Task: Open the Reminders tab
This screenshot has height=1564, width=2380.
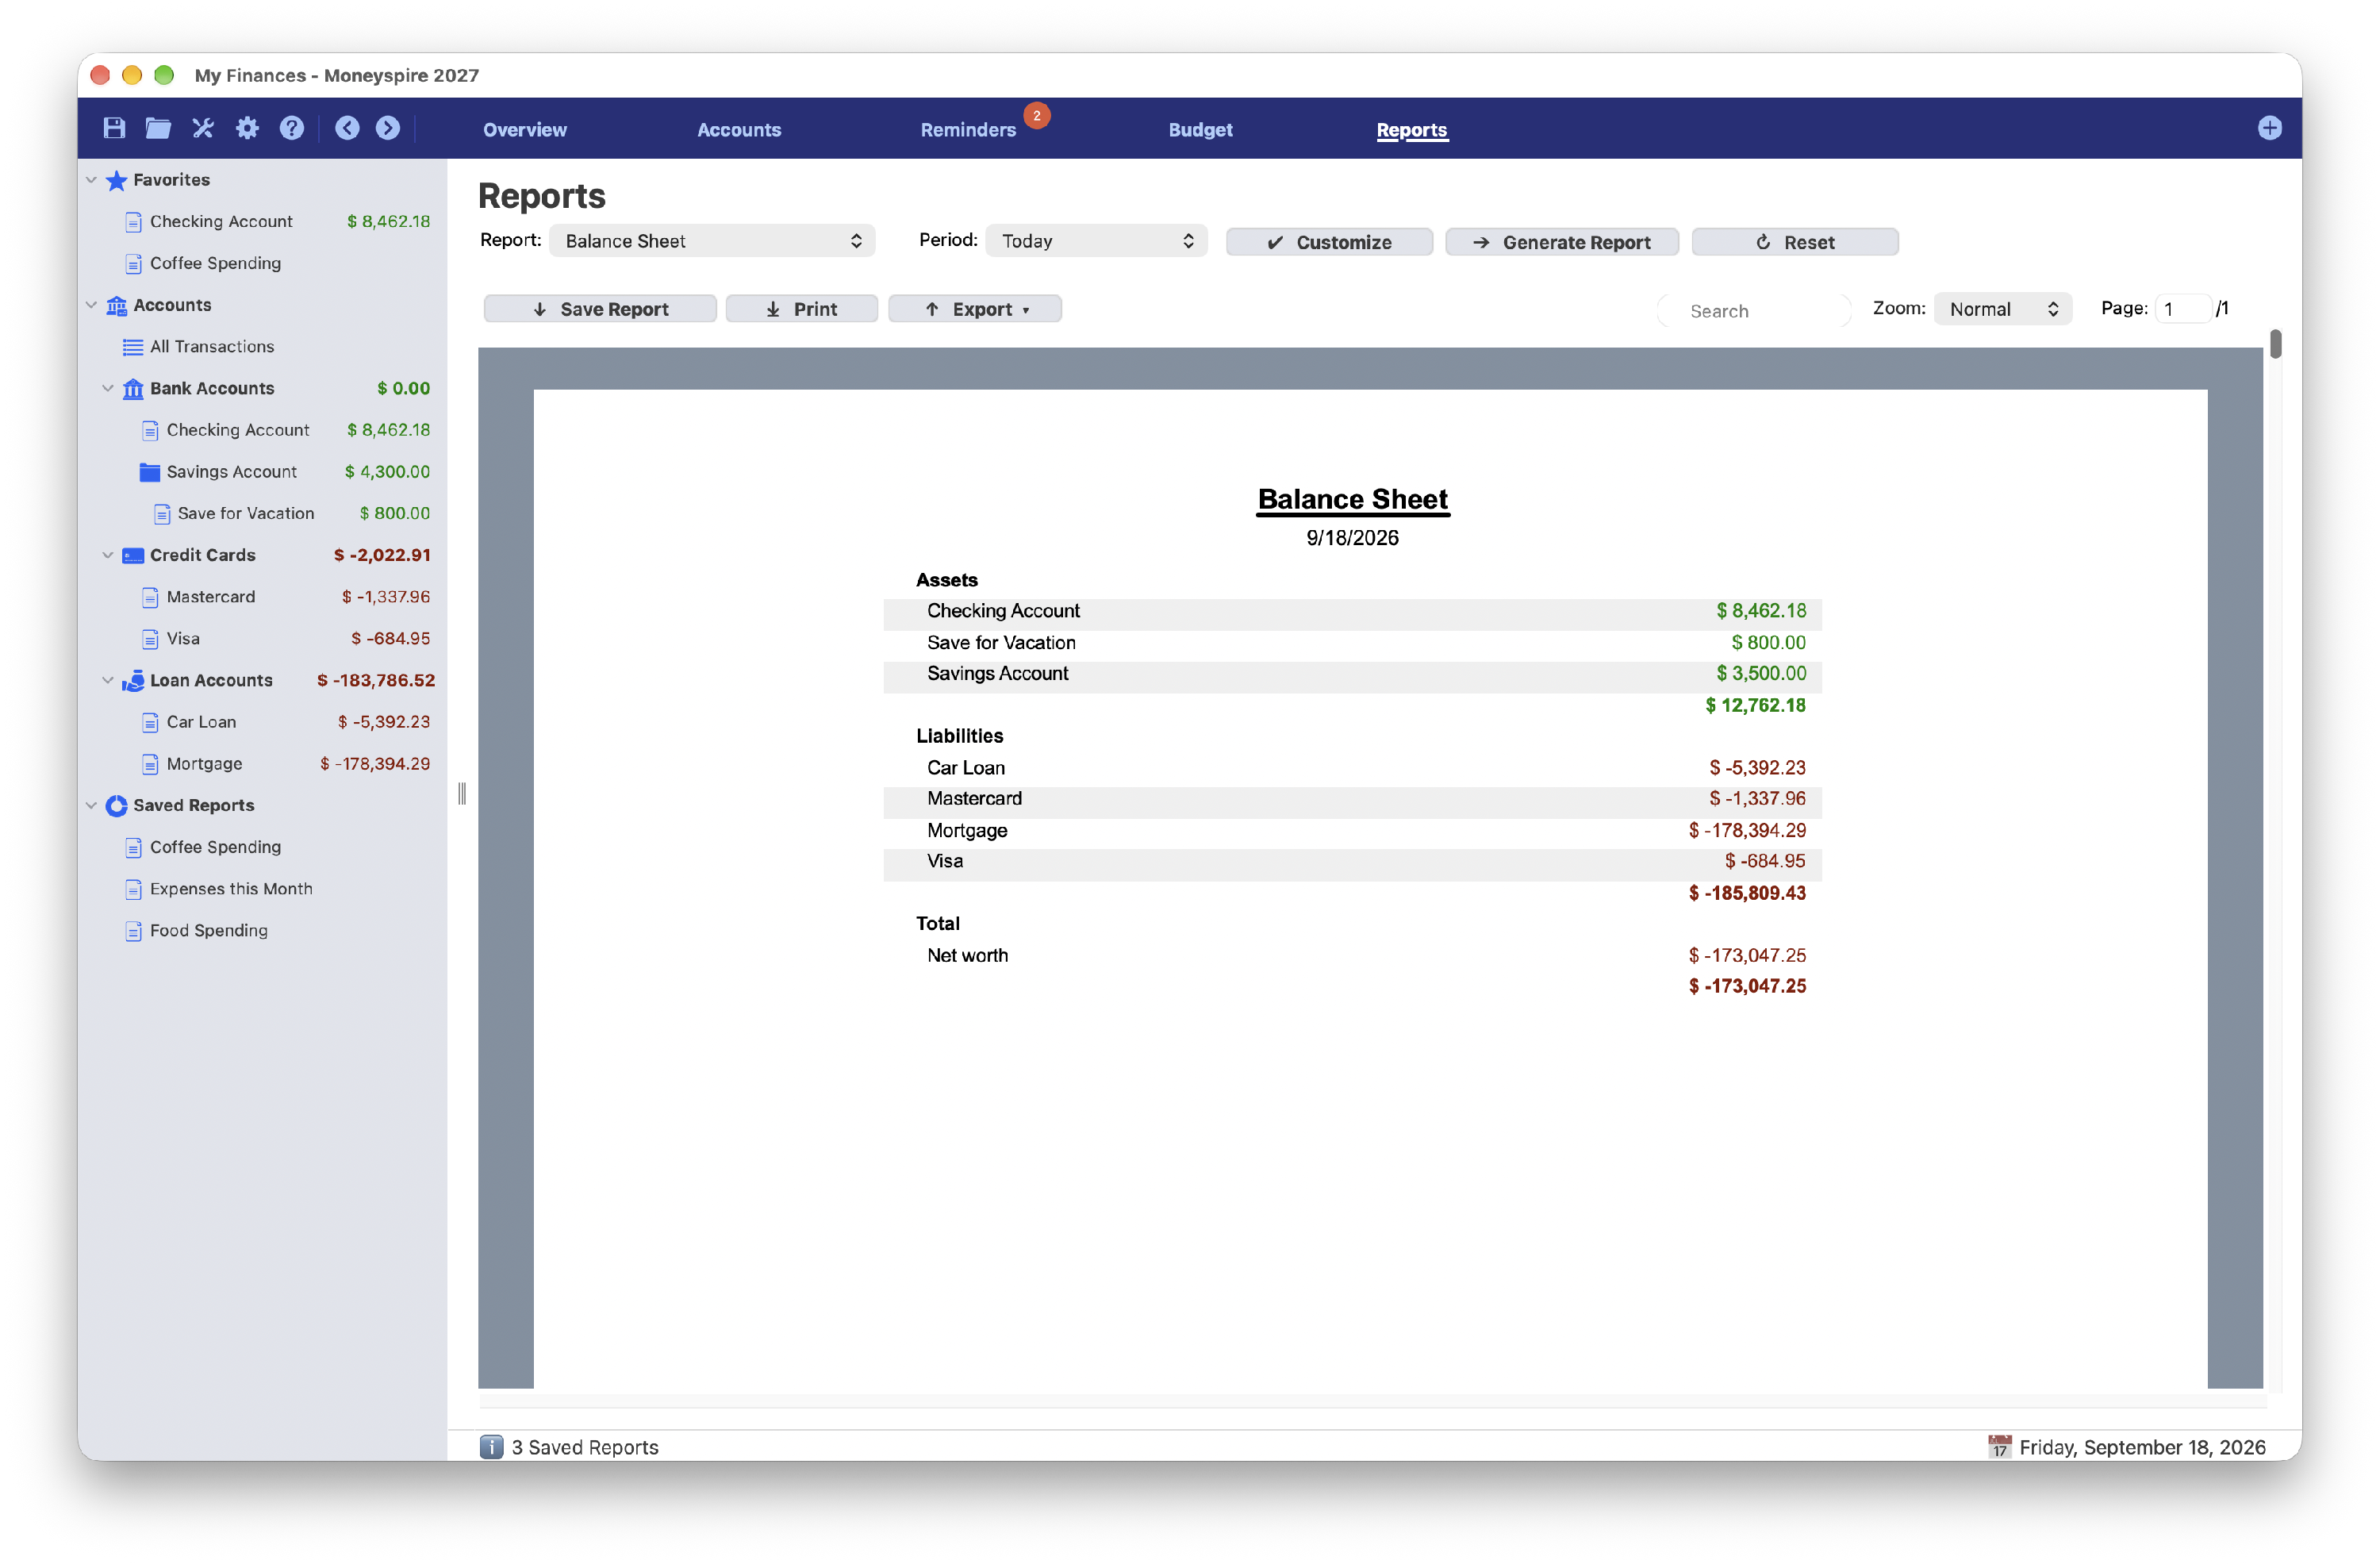Action: point(968,130)
